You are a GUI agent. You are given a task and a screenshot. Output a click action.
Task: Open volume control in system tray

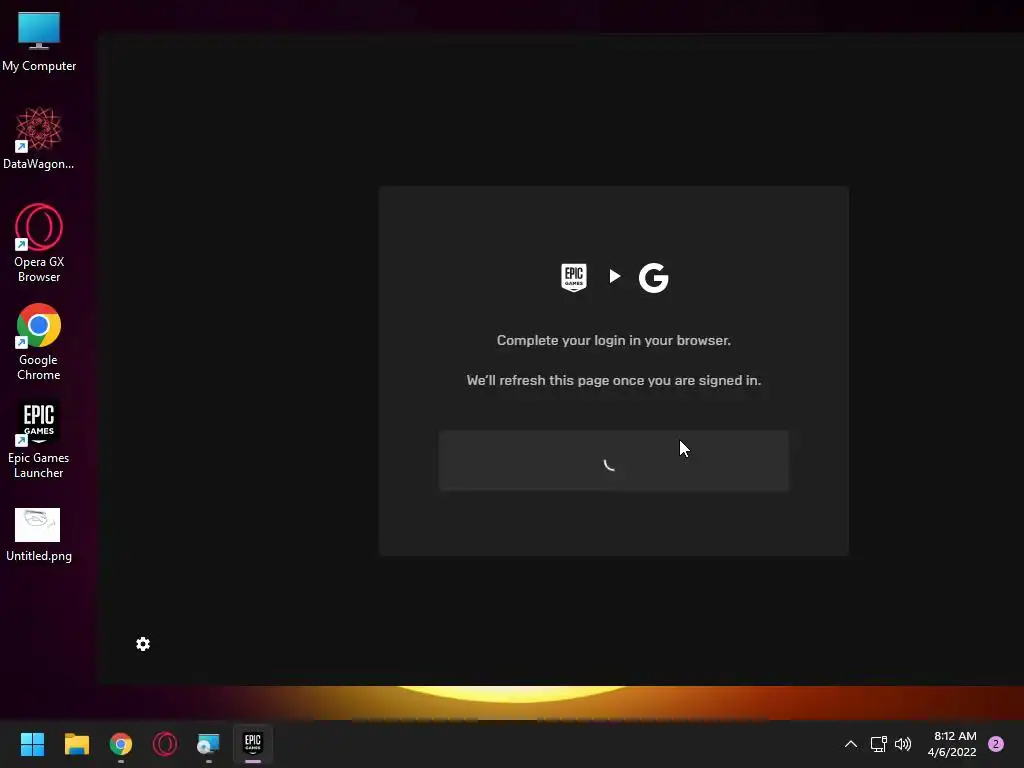point(903,744)
